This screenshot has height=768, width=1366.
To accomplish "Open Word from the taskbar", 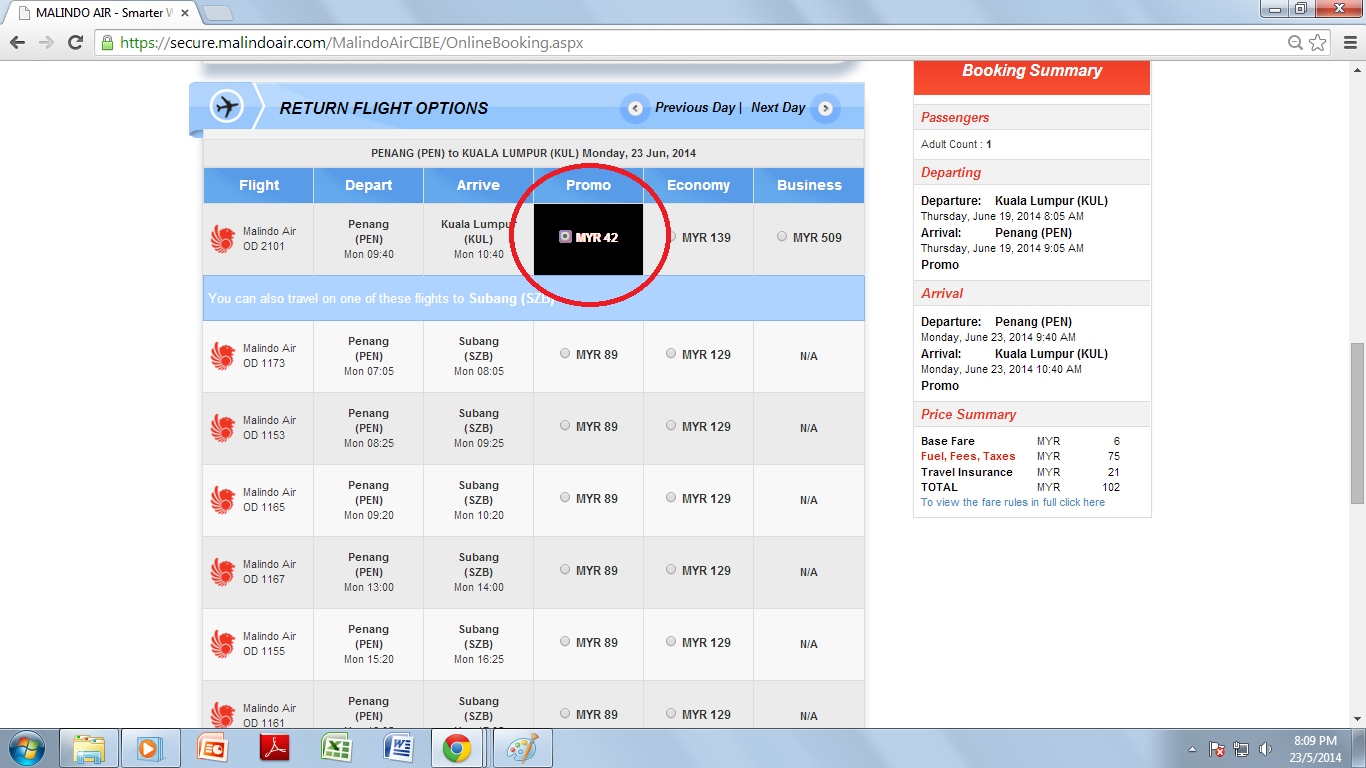I will pyautogui.click(x=397, y=749).
